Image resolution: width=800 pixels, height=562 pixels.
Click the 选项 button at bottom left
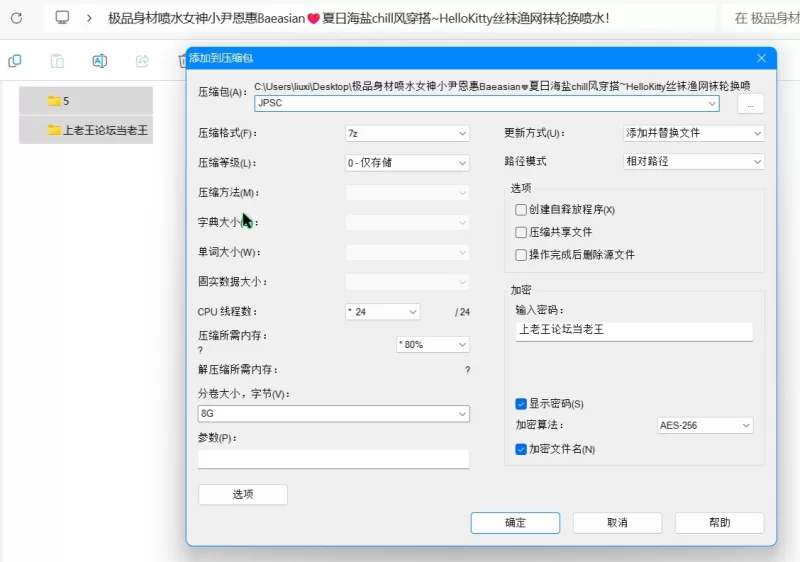pyautogui.click(x=243, y=494)
